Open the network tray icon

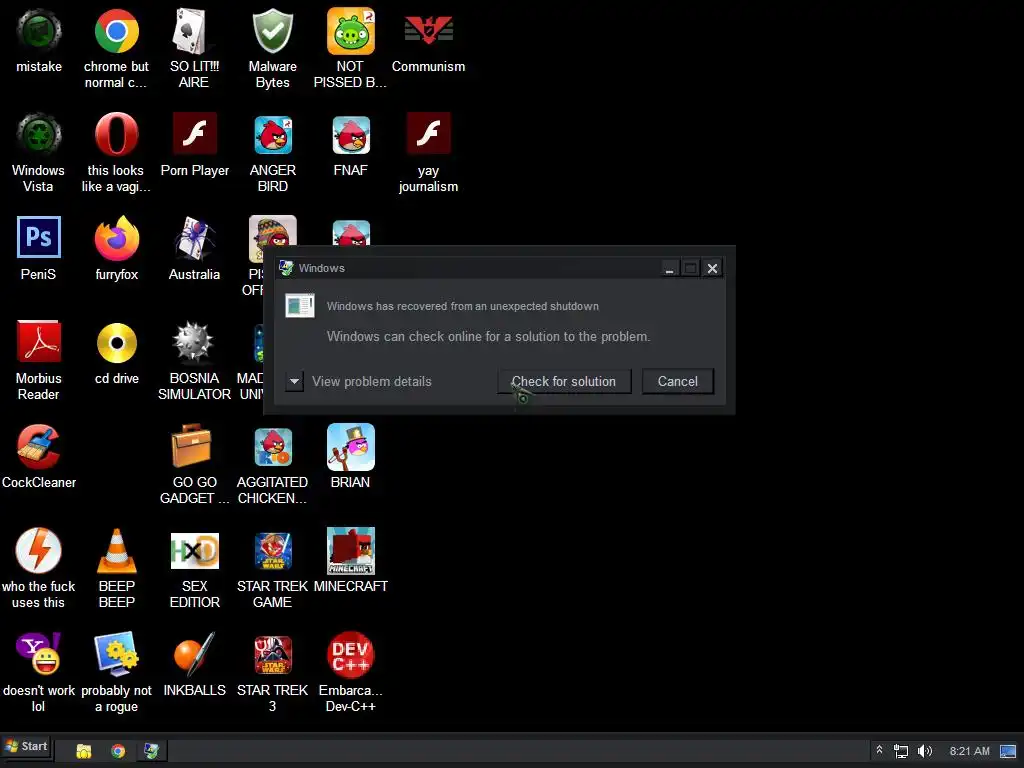901,751
